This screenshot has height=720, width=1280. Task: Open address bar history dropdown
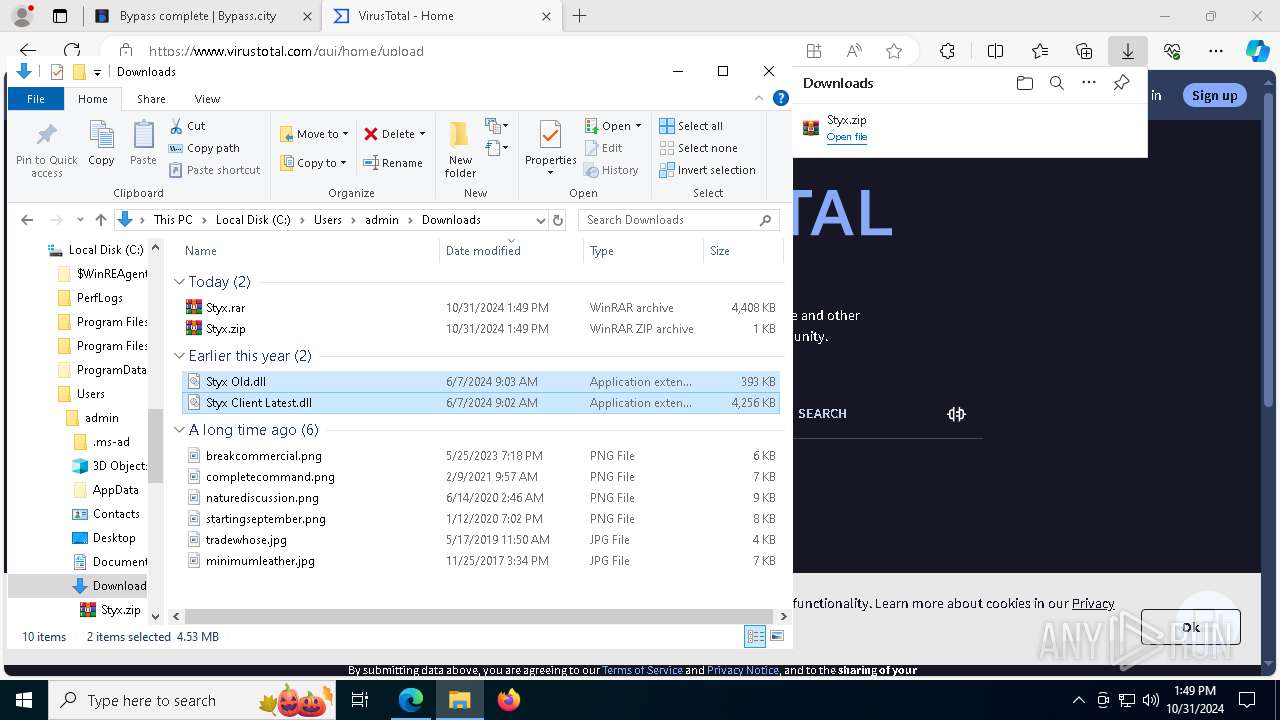[541, 220]
